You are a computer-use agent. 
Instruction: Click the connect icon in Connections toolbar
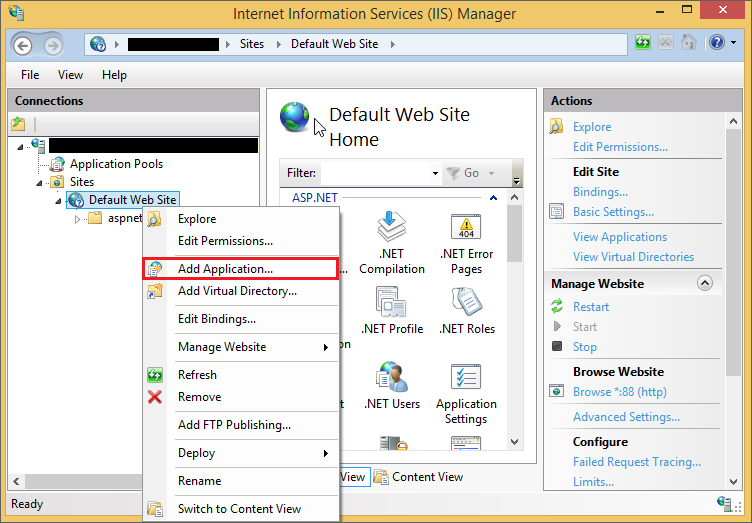coord(18,124)
